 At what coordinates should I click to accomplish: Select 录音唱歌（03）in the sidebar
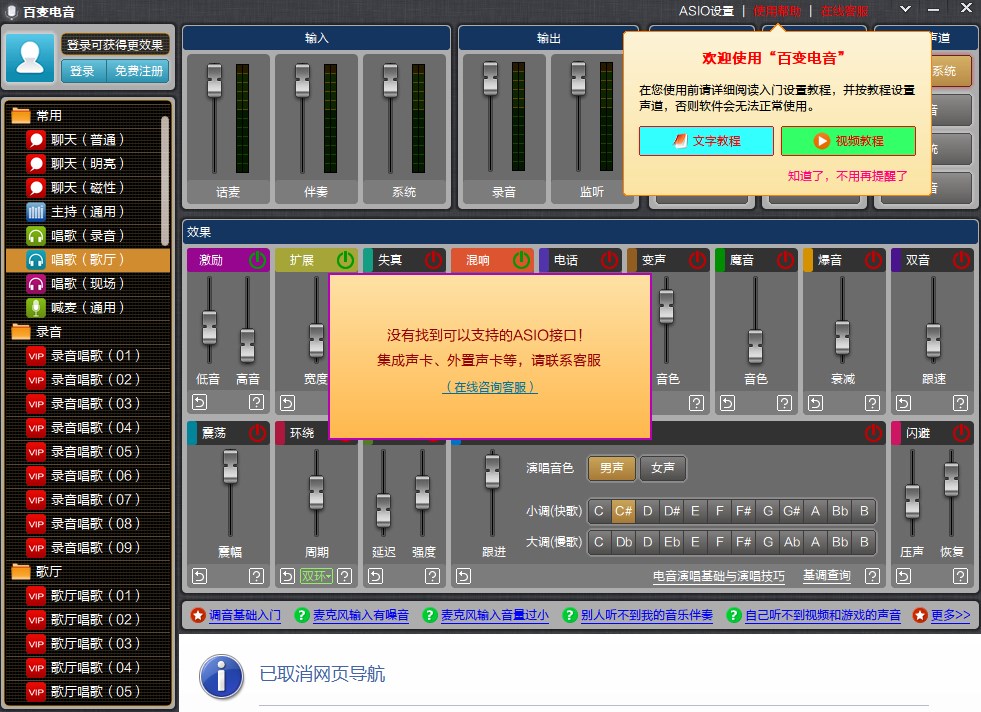92,403
